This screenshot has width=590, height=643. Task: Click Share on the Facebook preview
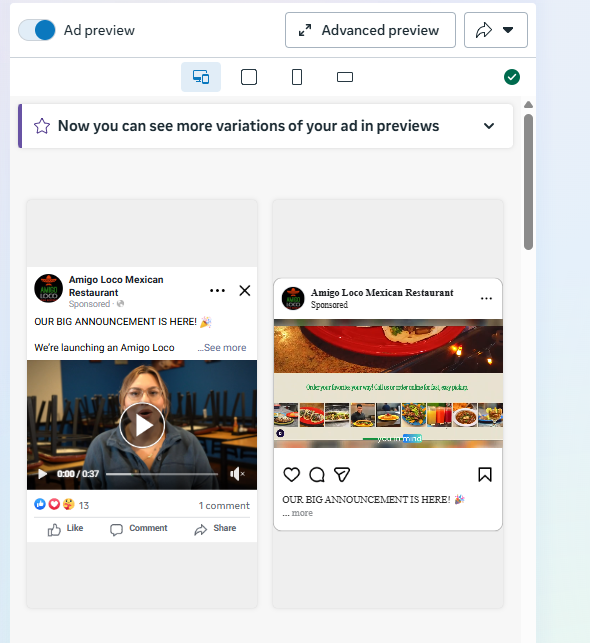tap(215, 529)
